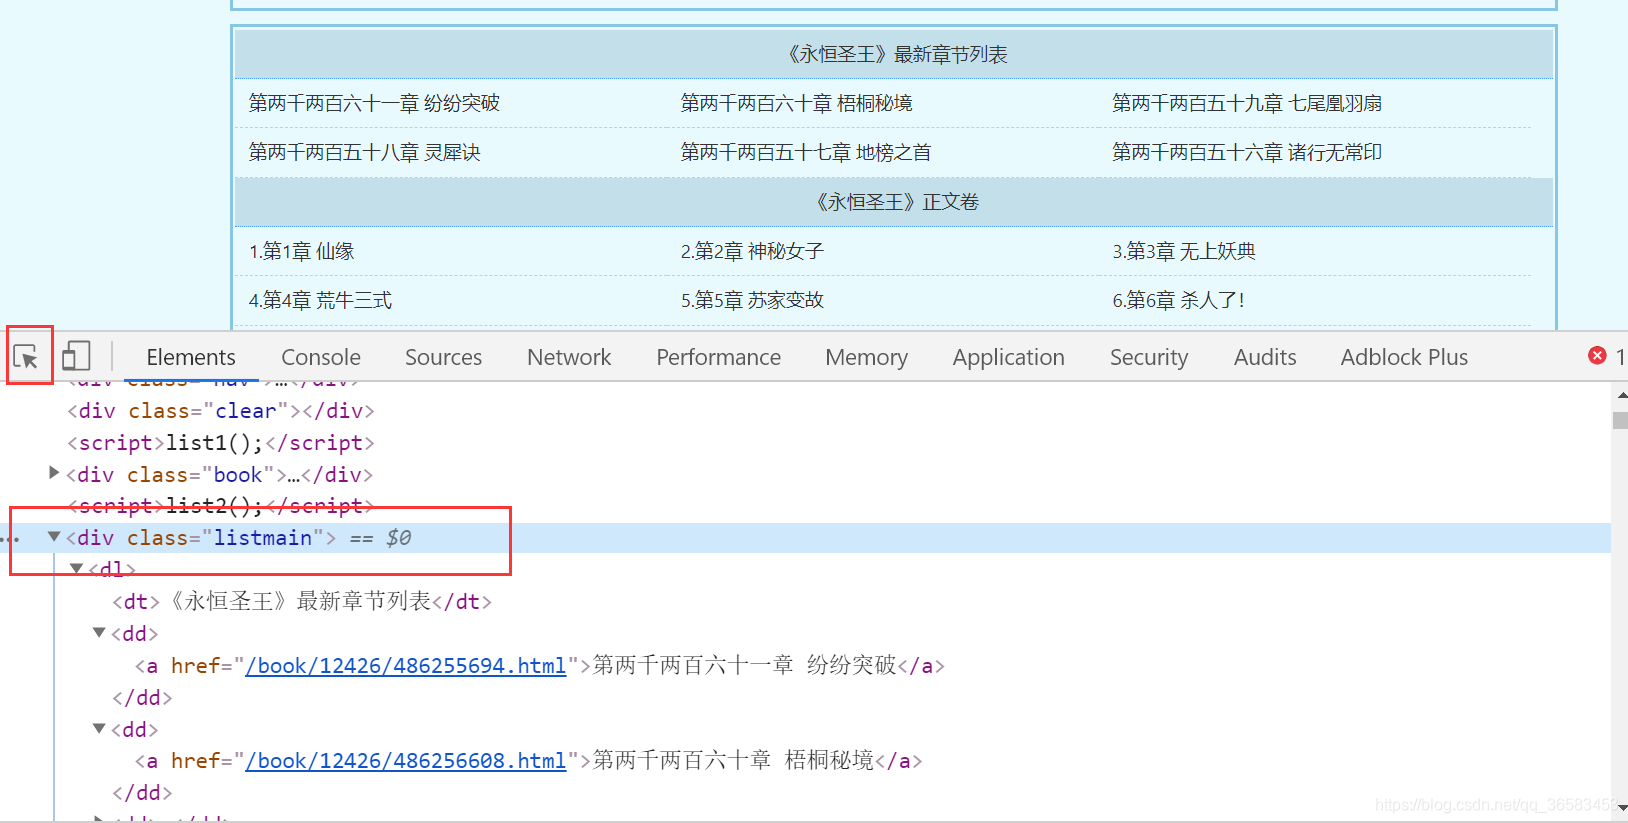Select the dt 《永恒圣王》最新章节列表 line

coord(302,601)
